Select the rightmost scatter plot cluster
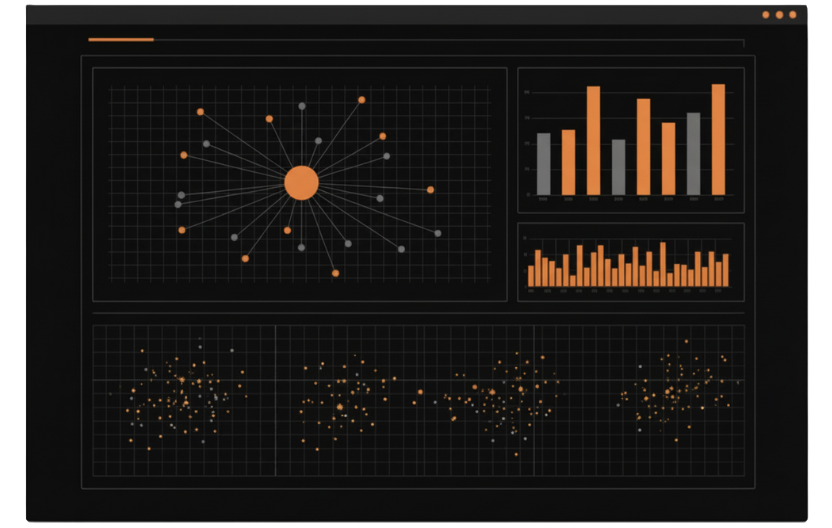Screen dimensions: 832x528 [675, 392]
